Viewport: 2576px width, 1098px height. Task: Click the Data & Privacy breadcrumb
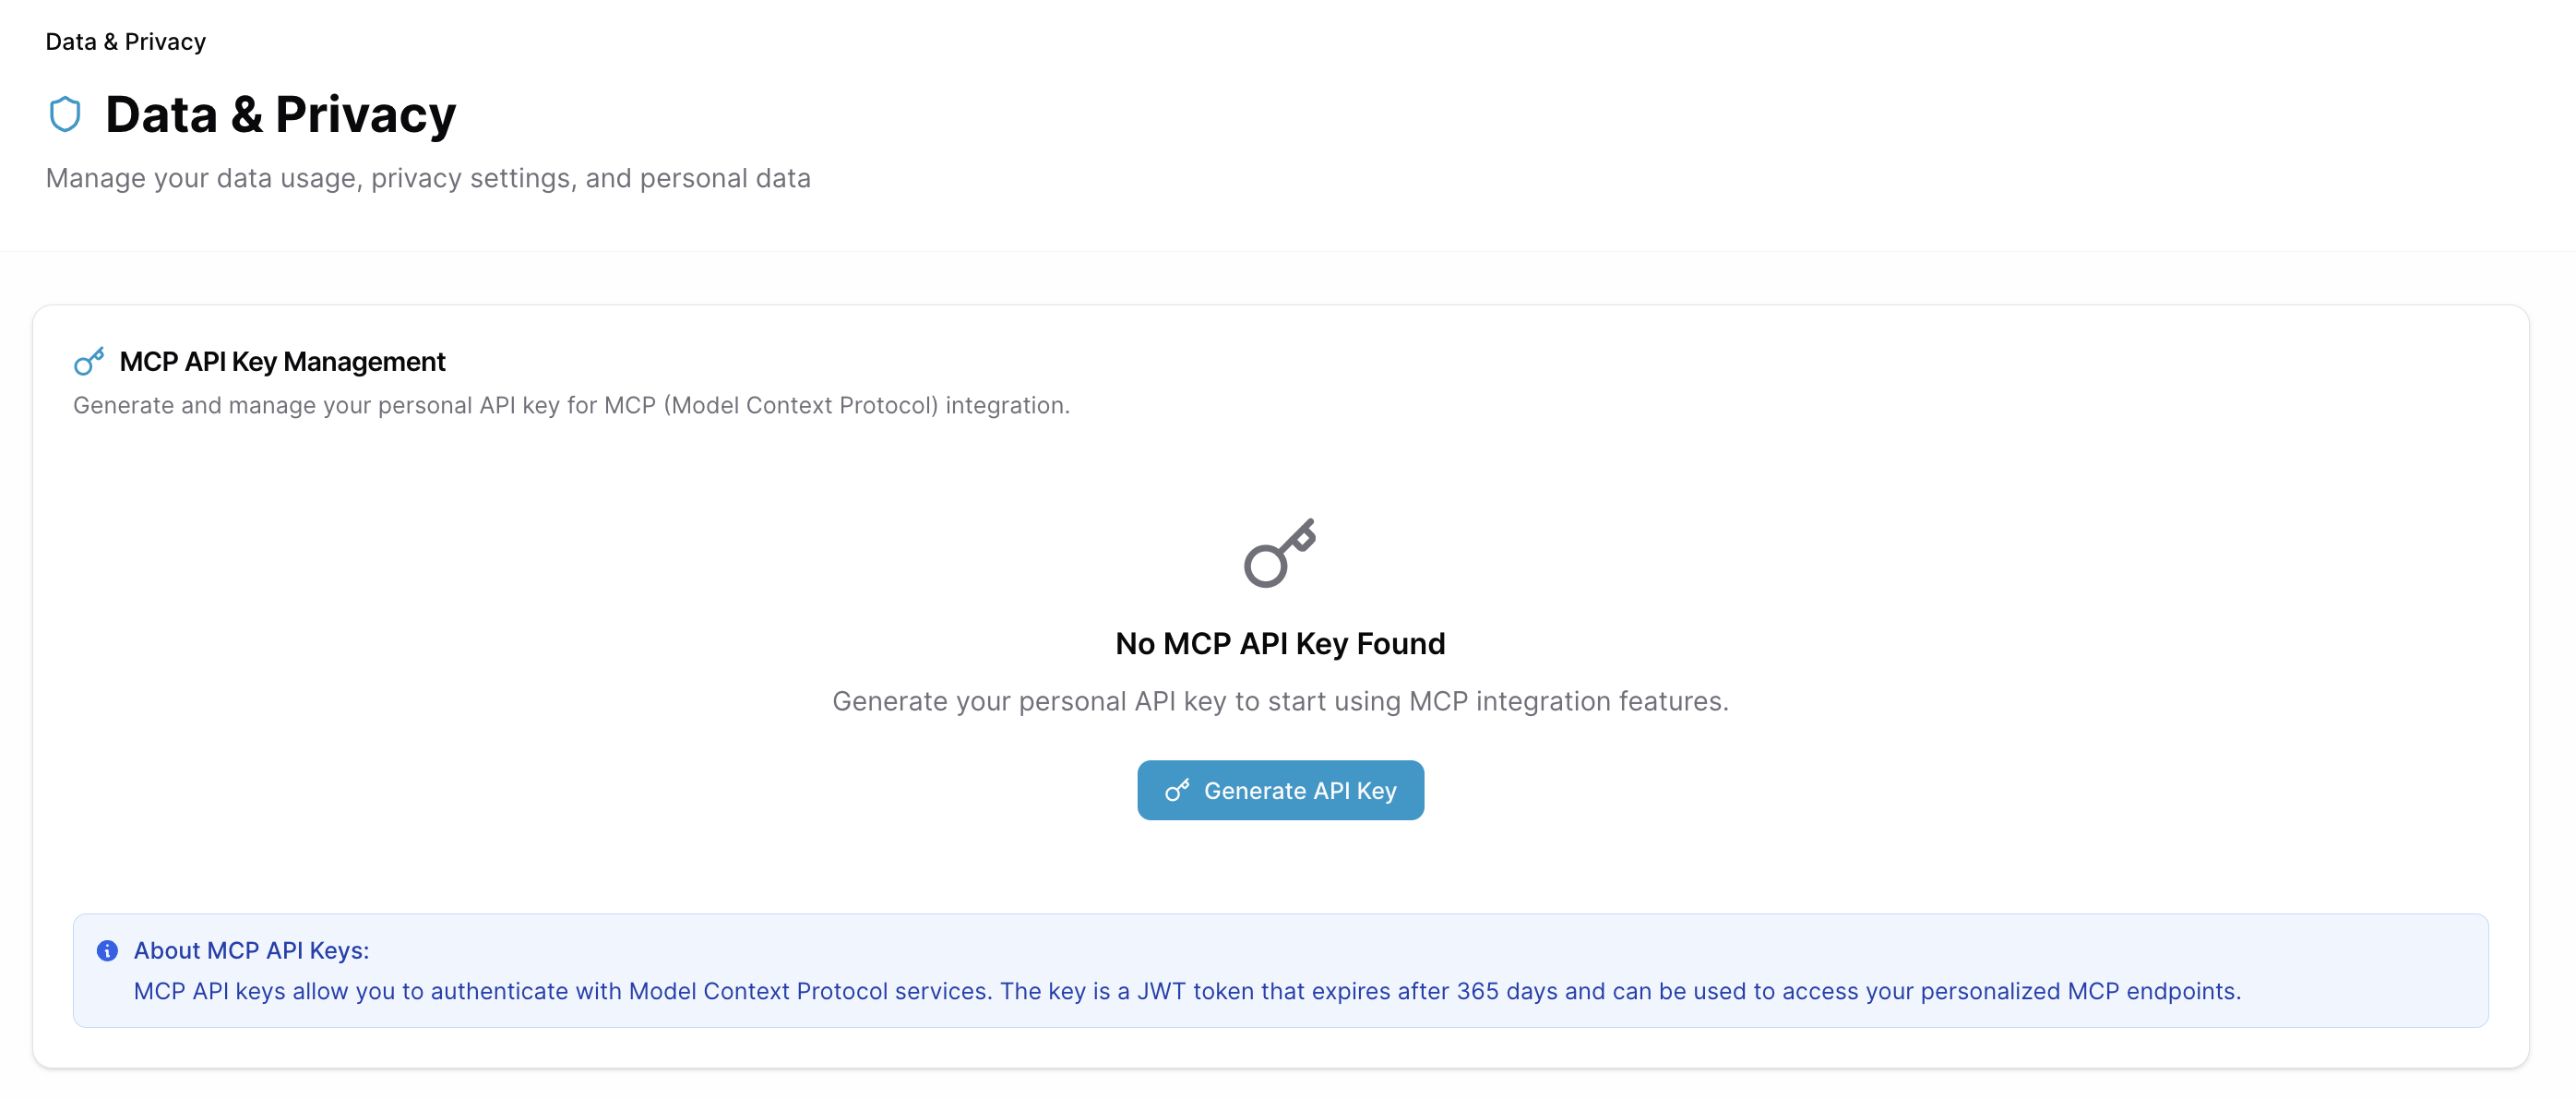(125, 42)
